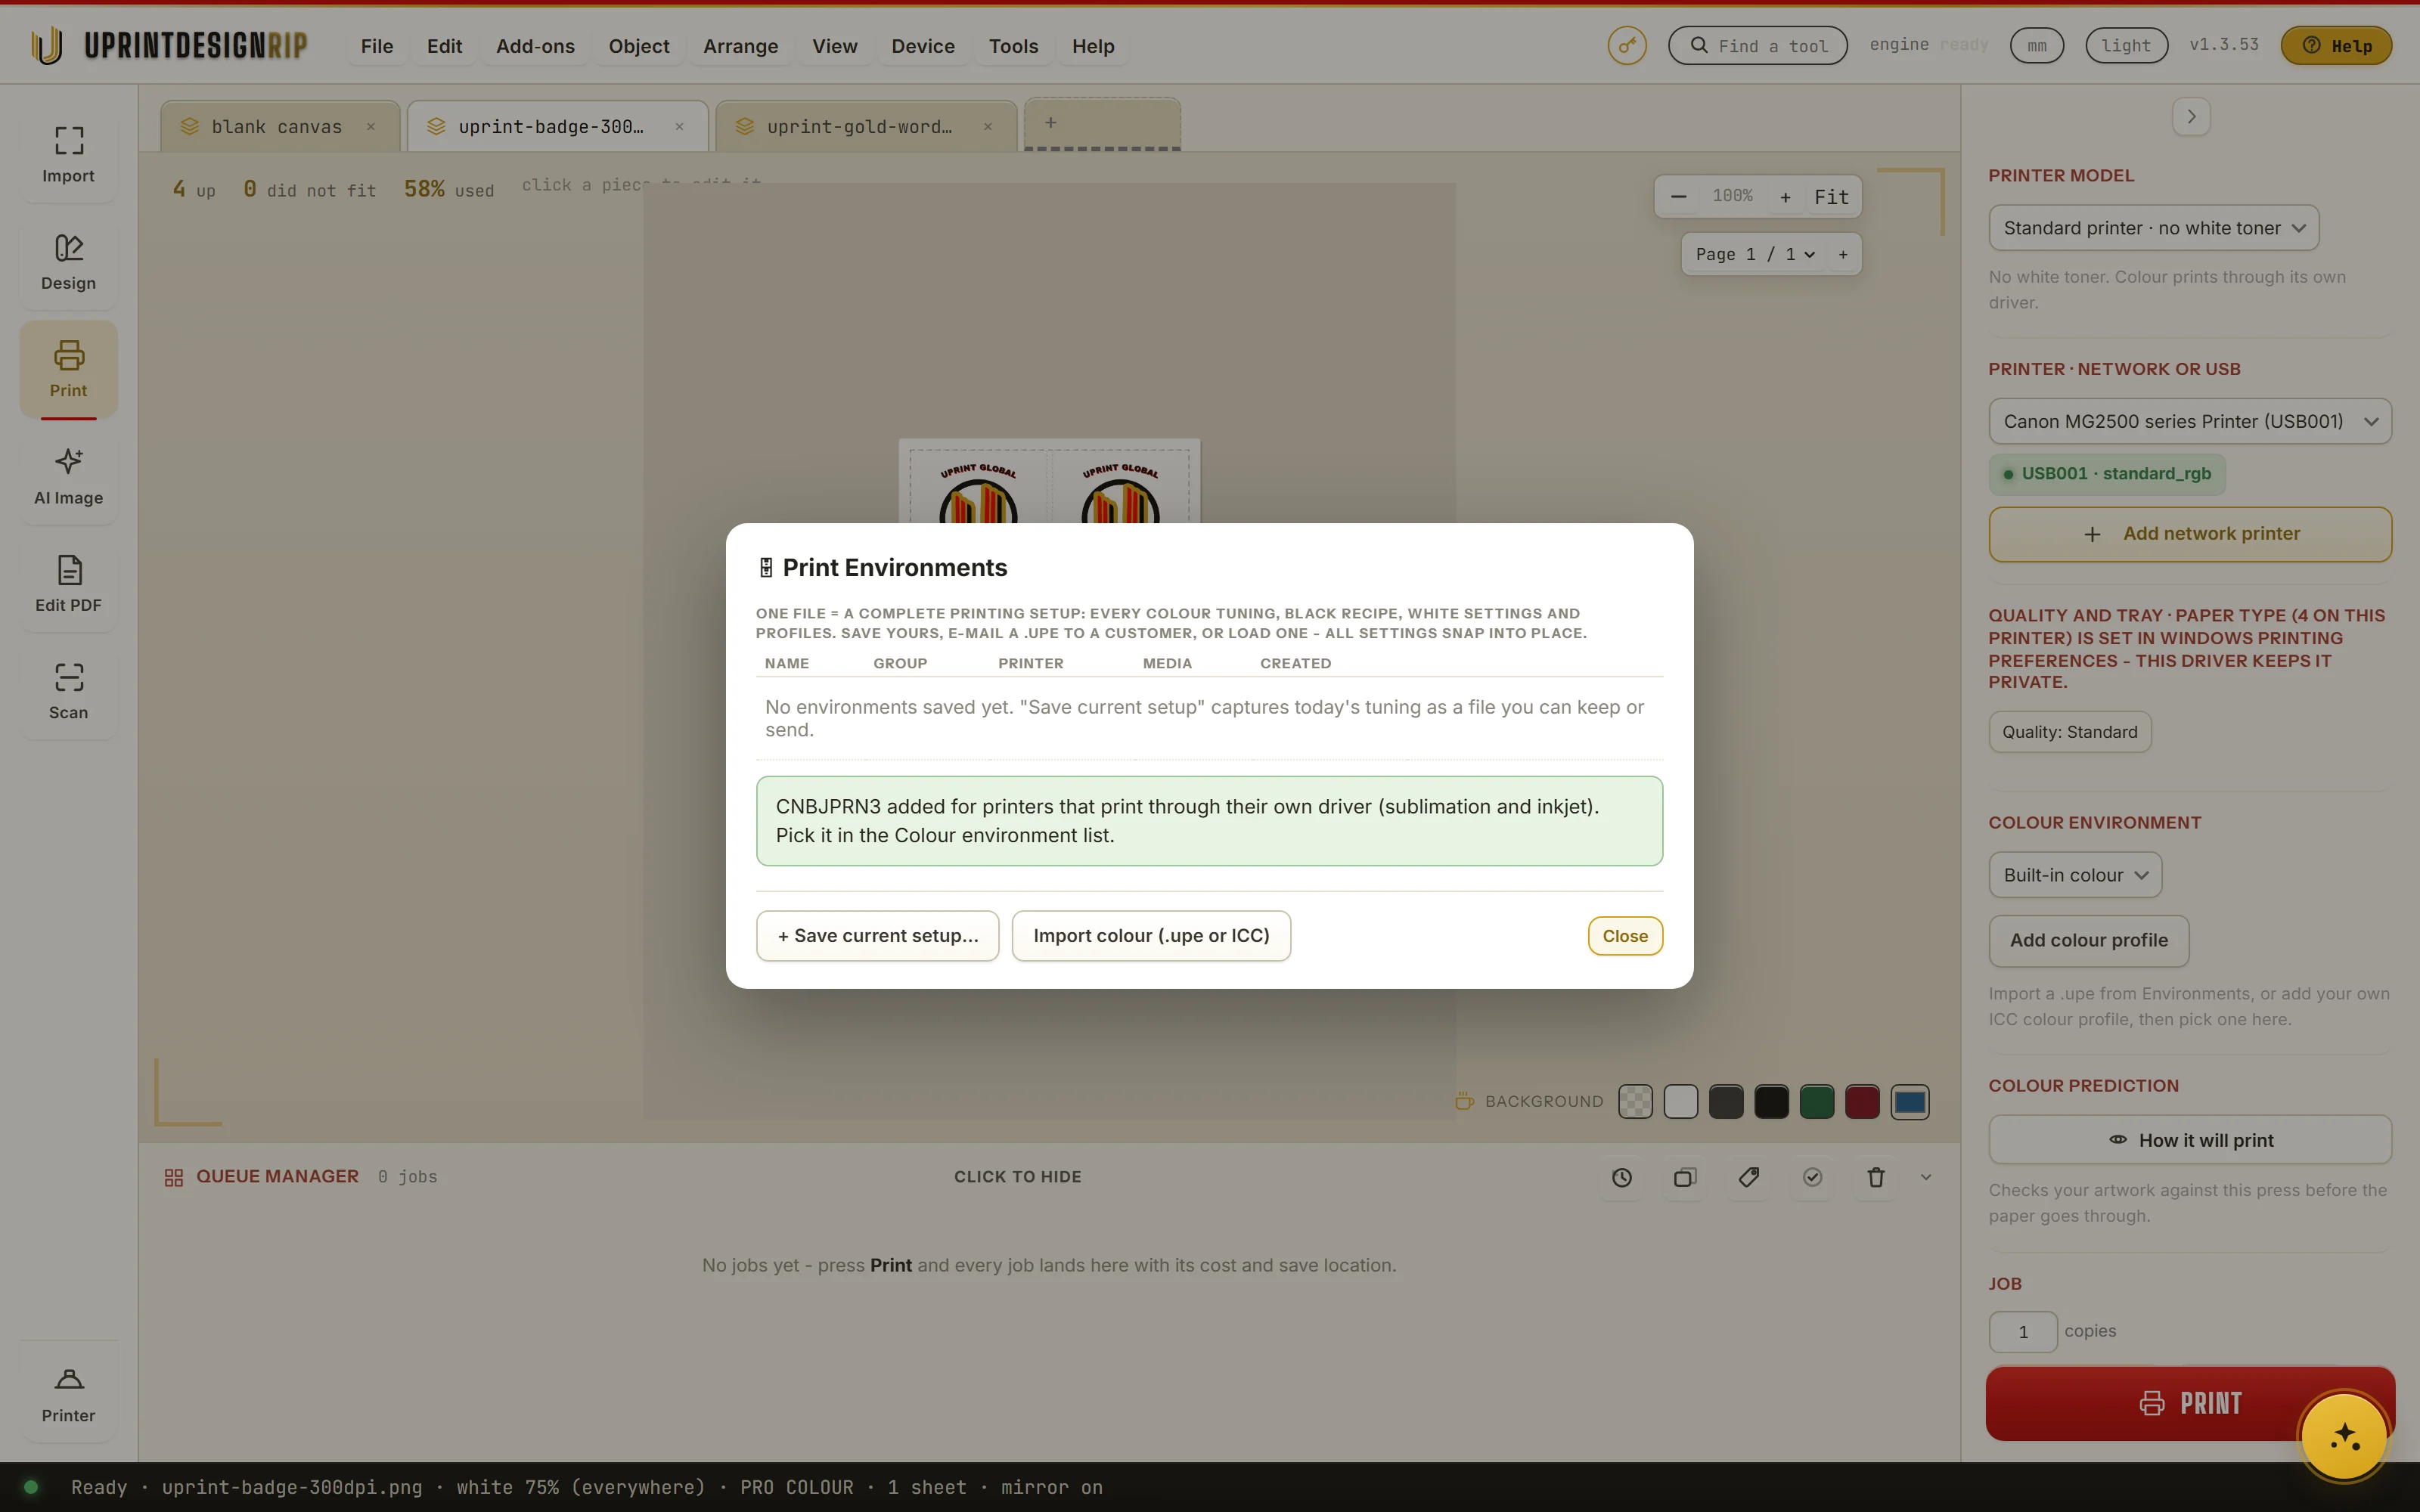
Task: Zoom out with the minus icon
Action: pos(1679,197)
